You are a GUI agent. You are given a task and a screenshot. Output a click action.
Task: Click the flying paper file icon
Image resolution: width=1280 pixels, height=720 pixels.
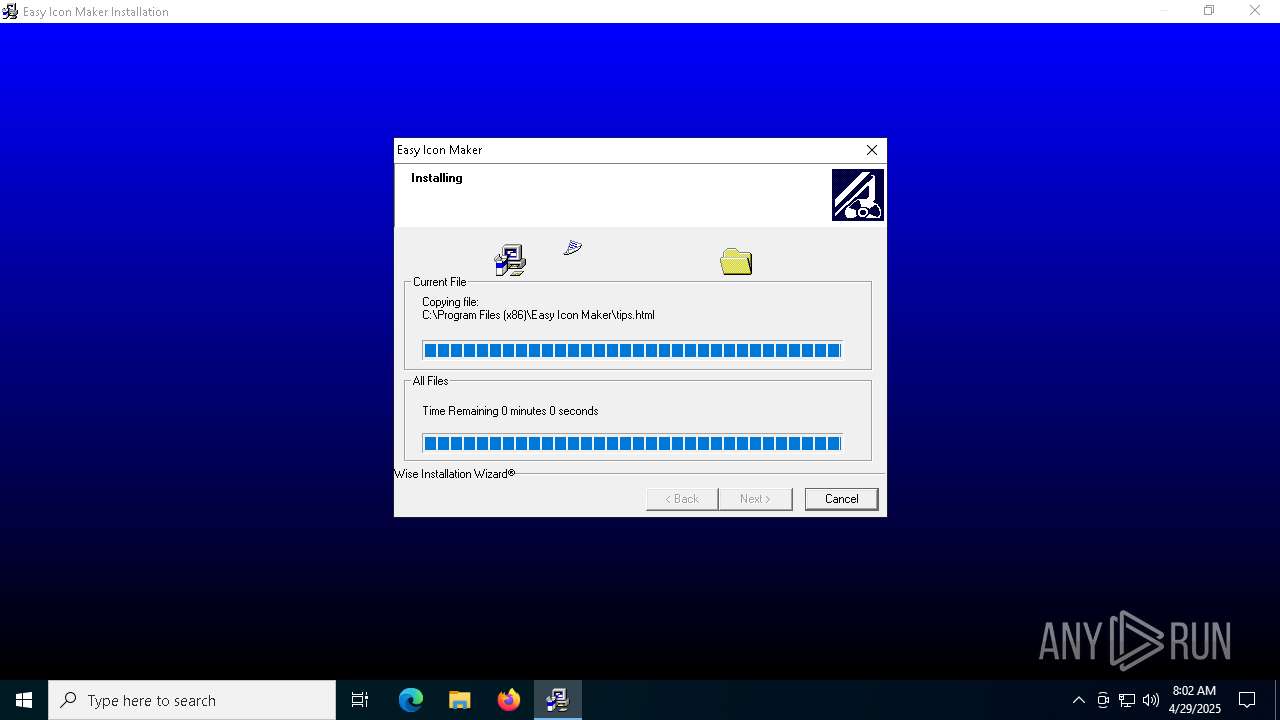[572, 247]
